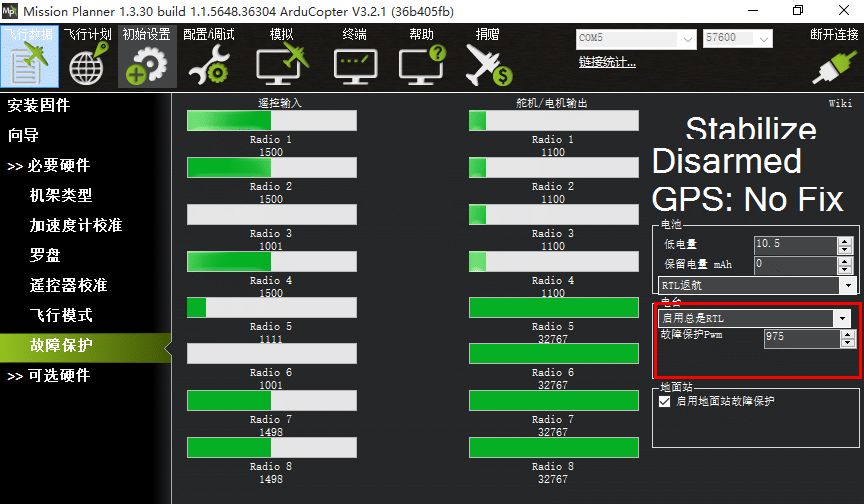Open the Wiki link
The image size is (864, 504).
(x=840, y=103)
